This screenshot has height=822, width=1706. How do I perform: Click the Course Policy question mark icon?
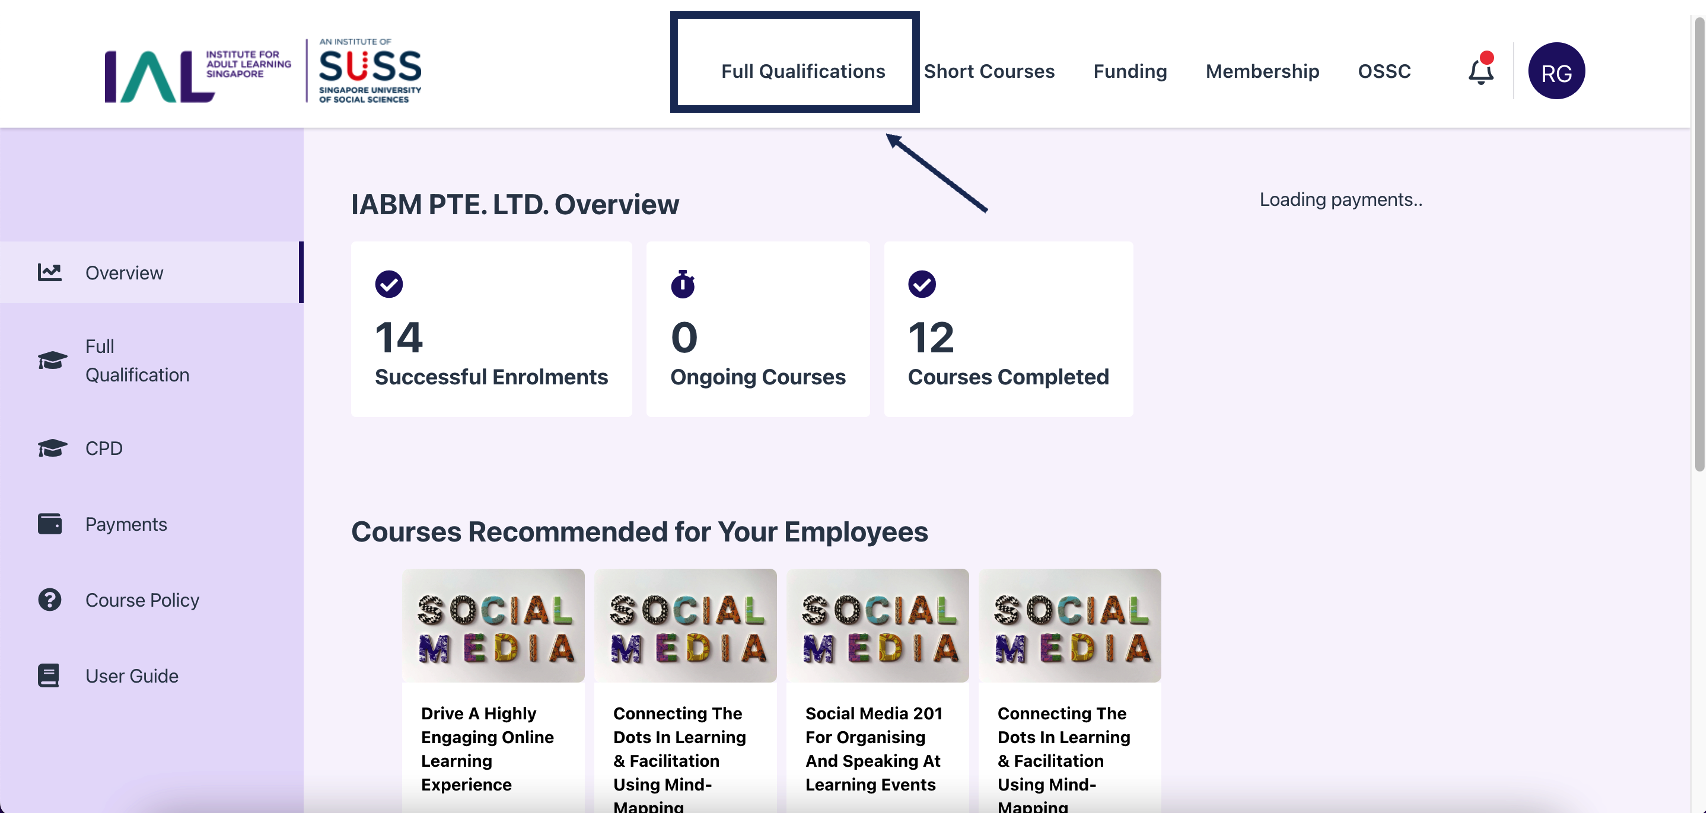click(50, 600)
